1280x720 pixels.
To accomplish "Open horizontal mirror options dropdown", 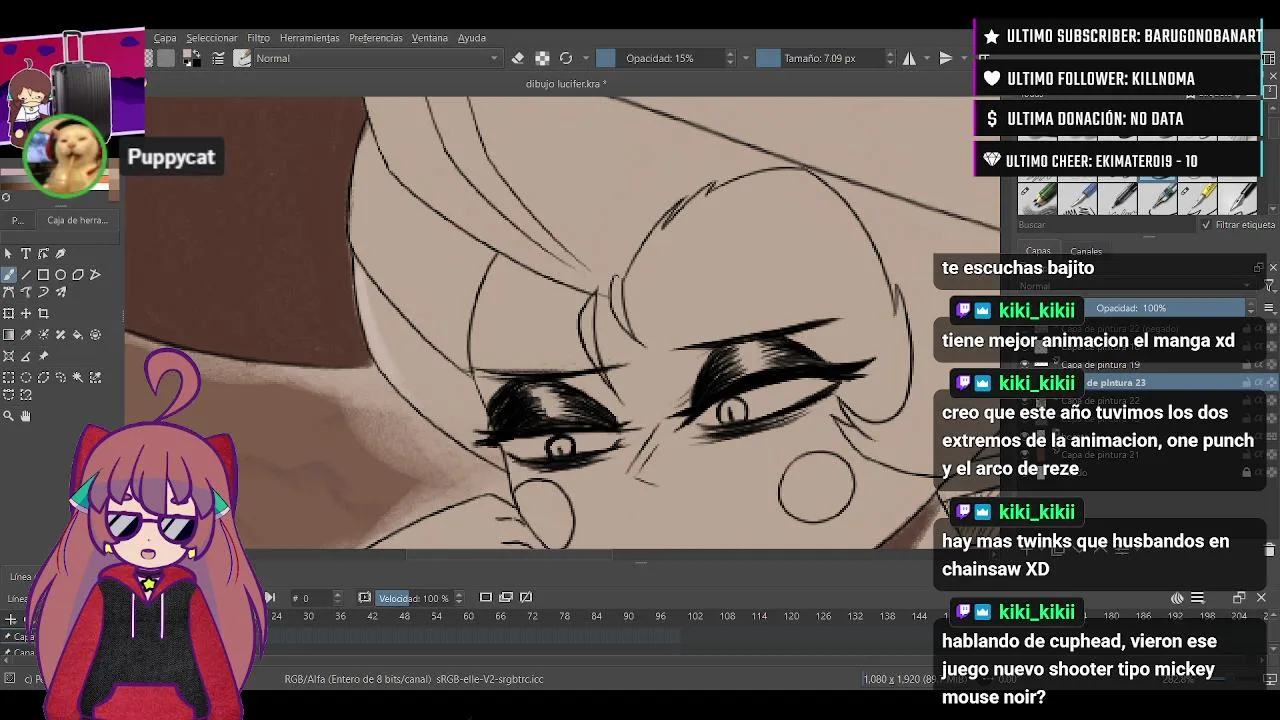I will tap(926, 58).
